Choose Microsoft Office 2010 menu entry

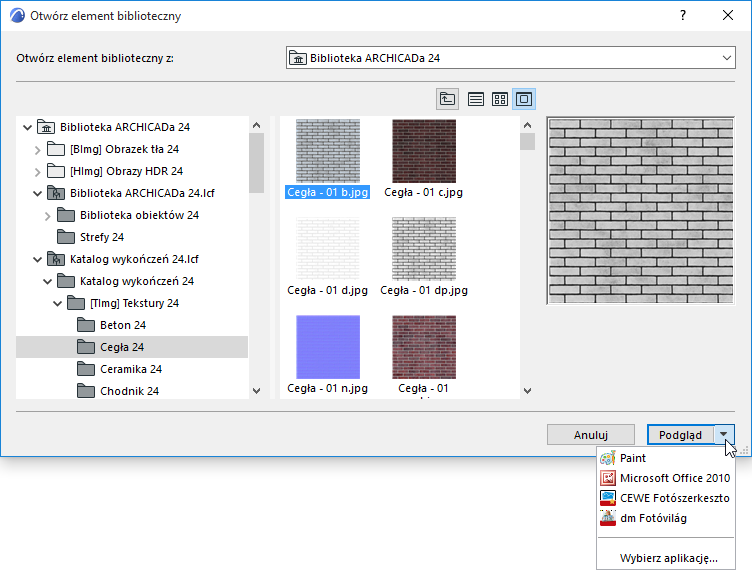click(666, 478)
